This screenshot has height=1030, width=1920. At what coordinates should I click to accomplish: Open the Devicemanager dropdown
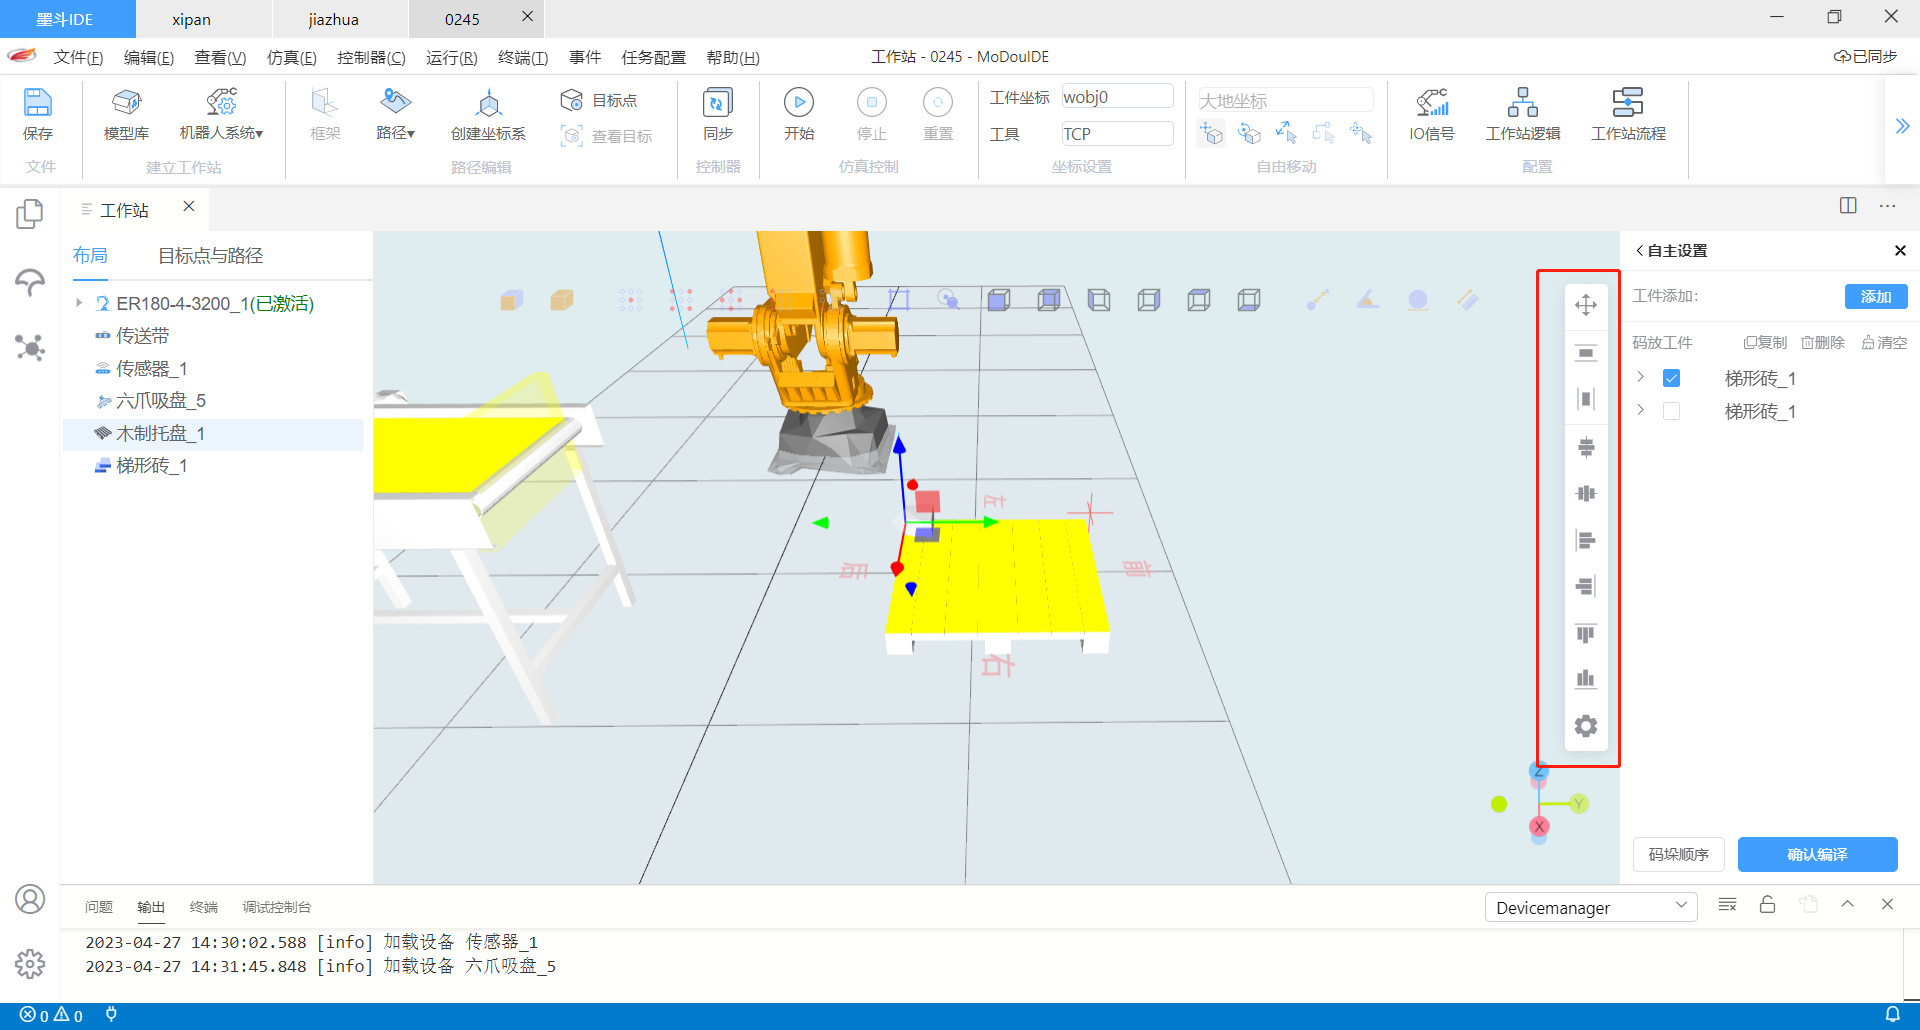pos(1590,907)
